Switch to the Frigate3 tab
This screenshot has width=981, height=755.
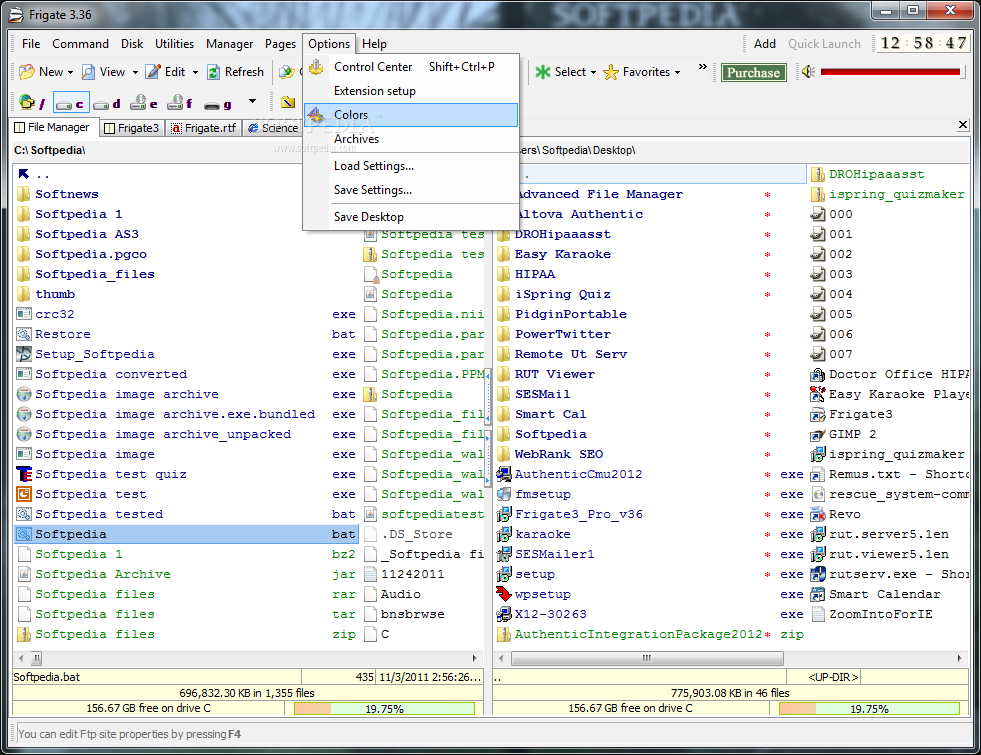[132, 128]
